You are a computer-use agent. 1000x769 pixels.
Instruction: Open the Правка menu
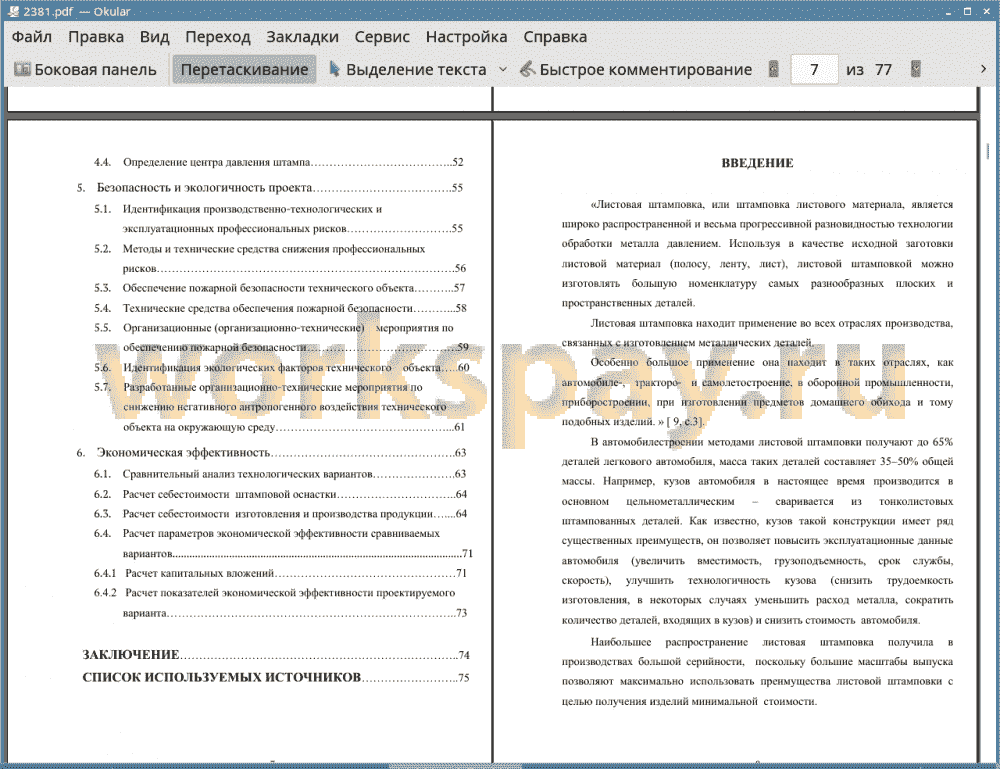pos(96,37)
